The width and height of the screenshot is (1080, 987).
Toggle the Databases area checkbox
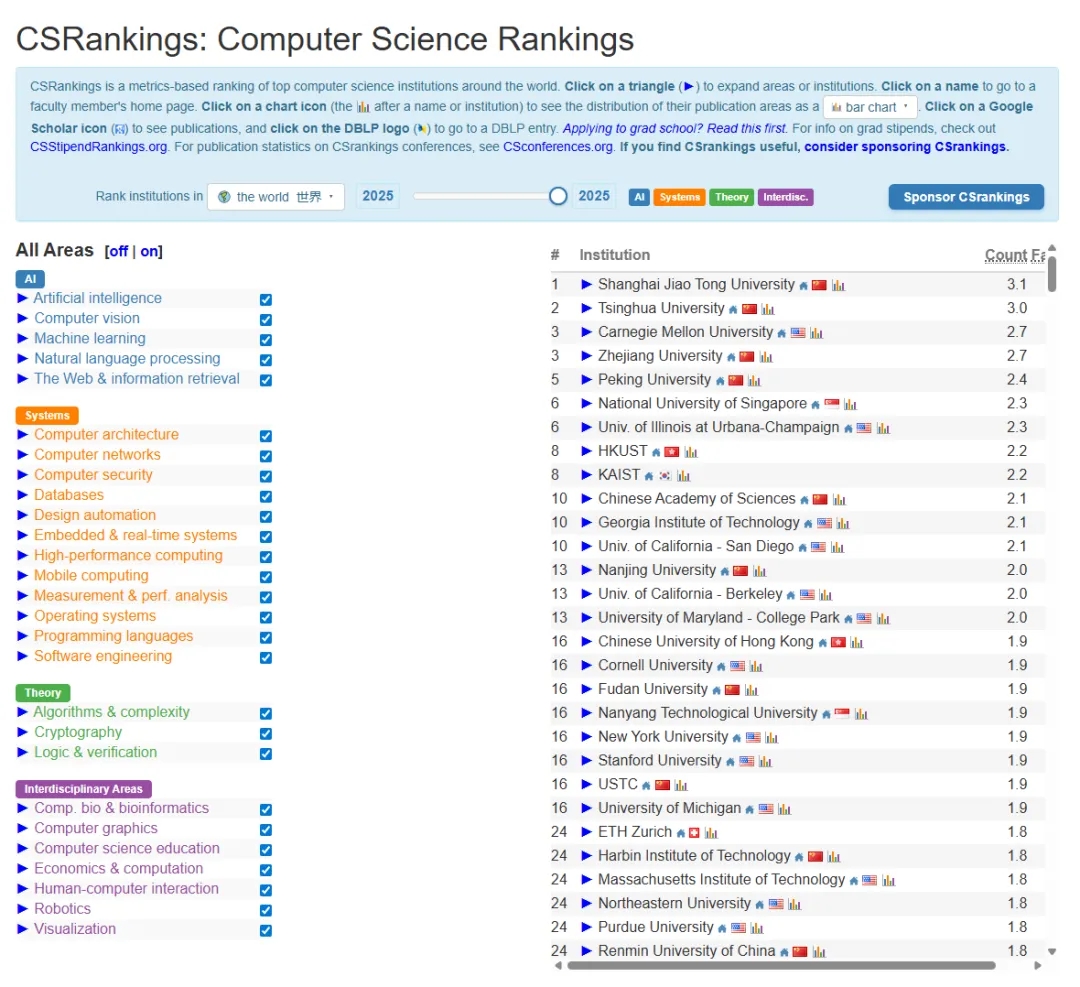tap(266, 496)
